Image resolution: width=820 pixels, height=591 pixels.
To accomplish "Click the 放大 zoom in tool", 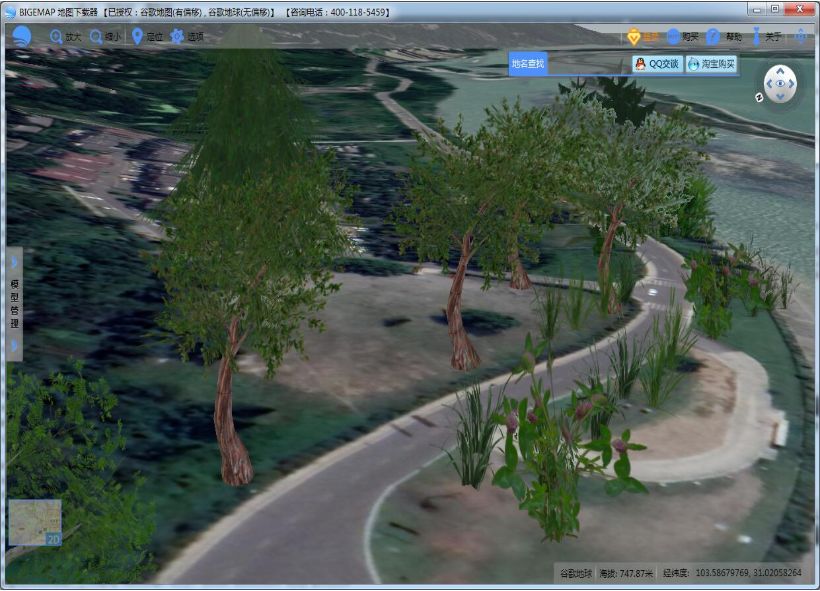I will coord(66,36).
